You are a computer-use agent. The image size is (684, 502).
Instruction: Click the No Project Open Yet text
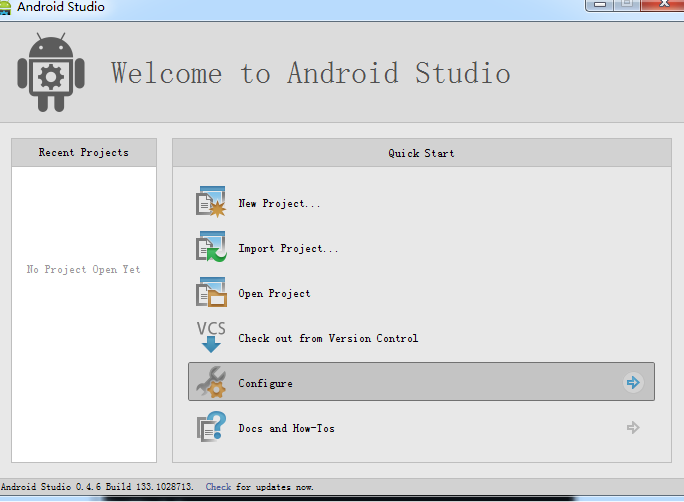[83, 270]
